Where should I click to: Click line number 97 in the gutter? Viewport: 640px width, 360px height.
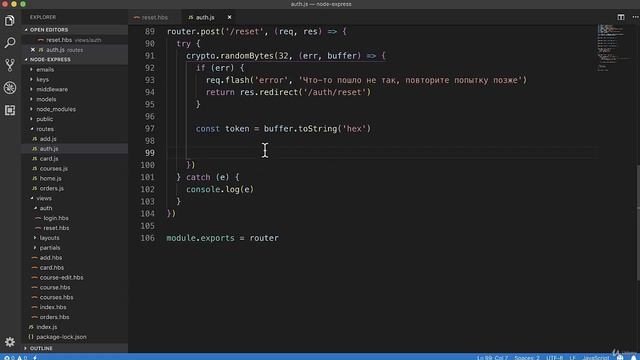[x=150, y=129]
